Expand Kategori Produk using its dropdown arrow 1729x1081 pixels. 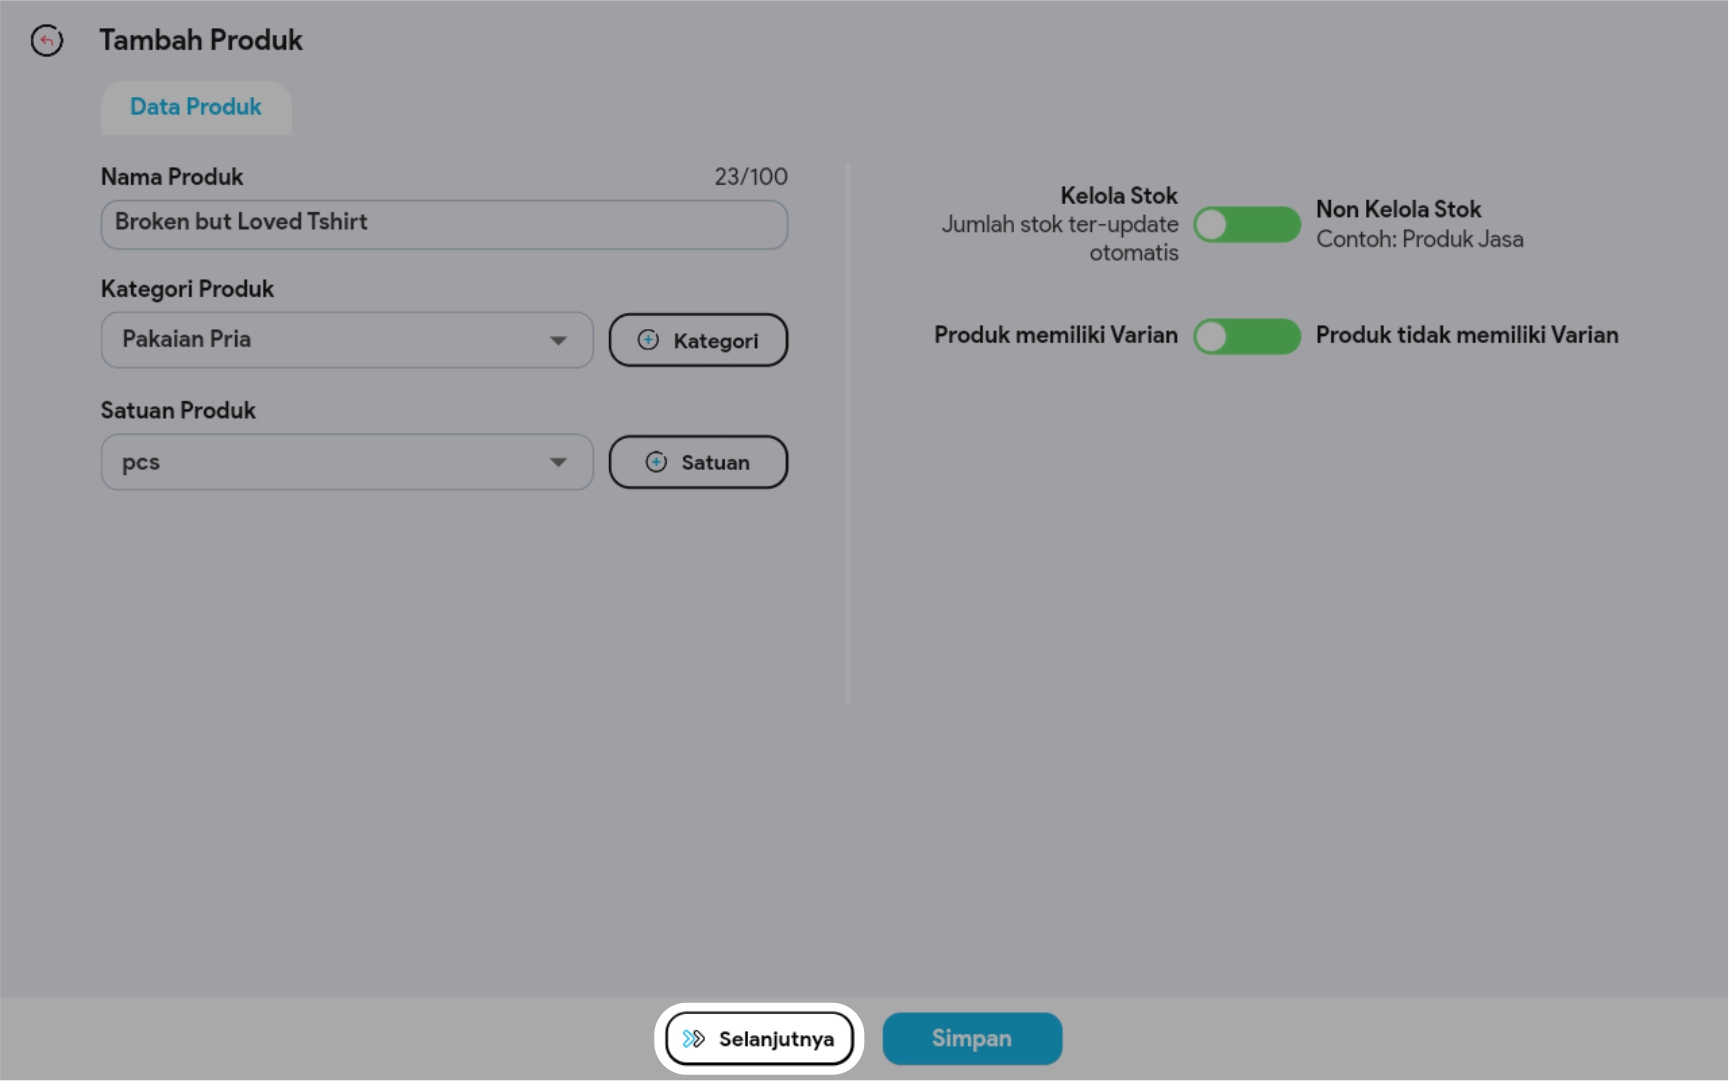point(558,340)
